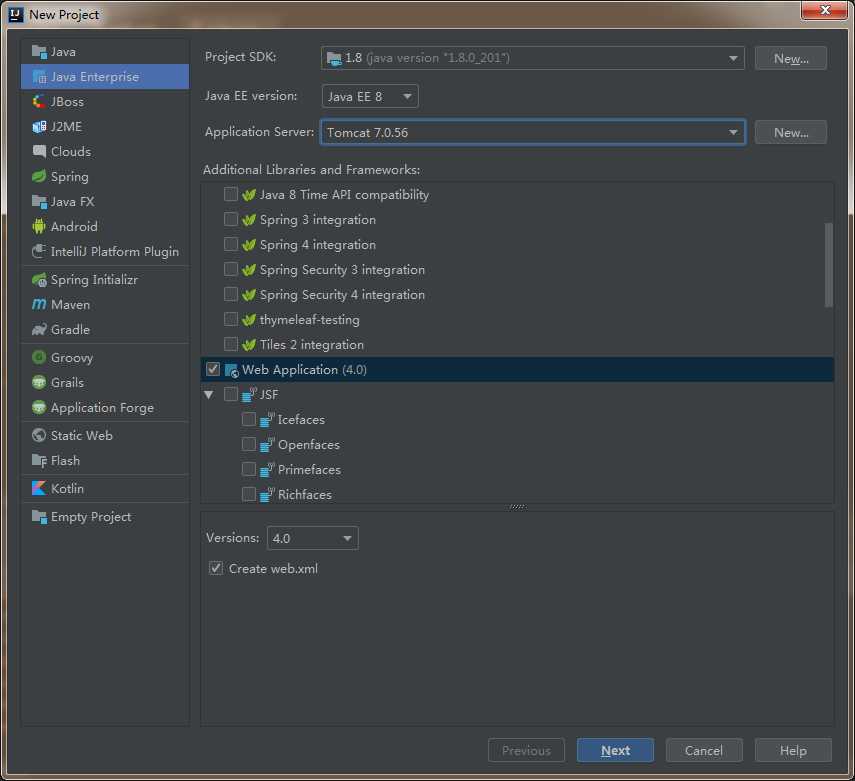Click the Spring Initializr icon

pyautogui.click(x=39, y=280)
